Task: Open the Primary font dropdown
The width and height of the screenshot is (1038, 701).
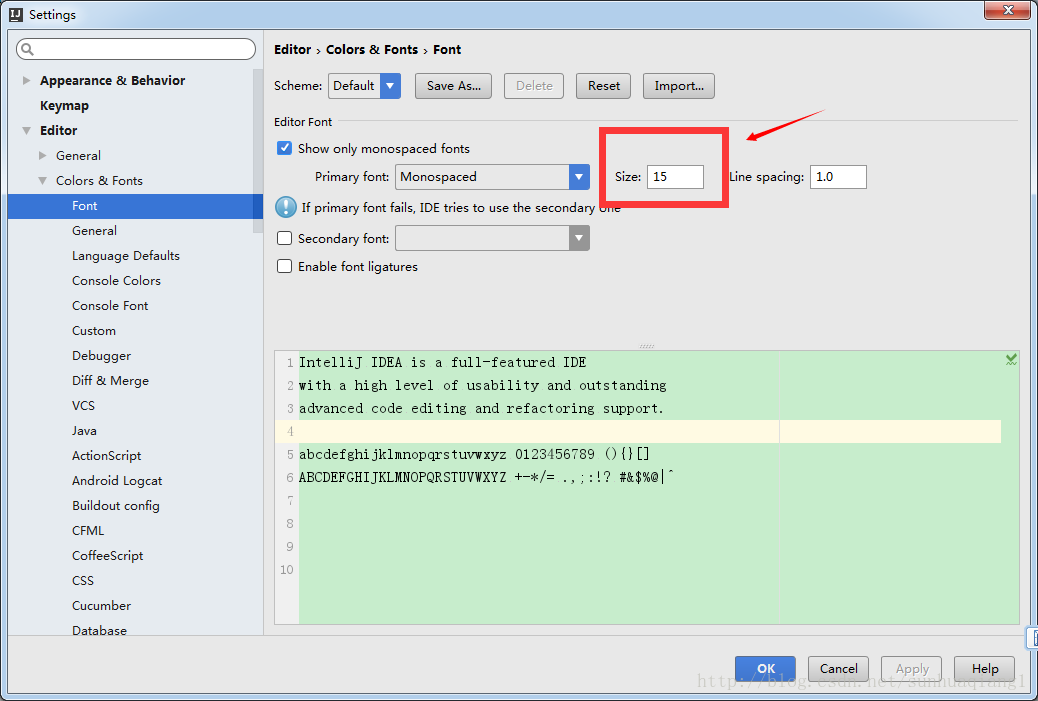Action: click(578, 176)
